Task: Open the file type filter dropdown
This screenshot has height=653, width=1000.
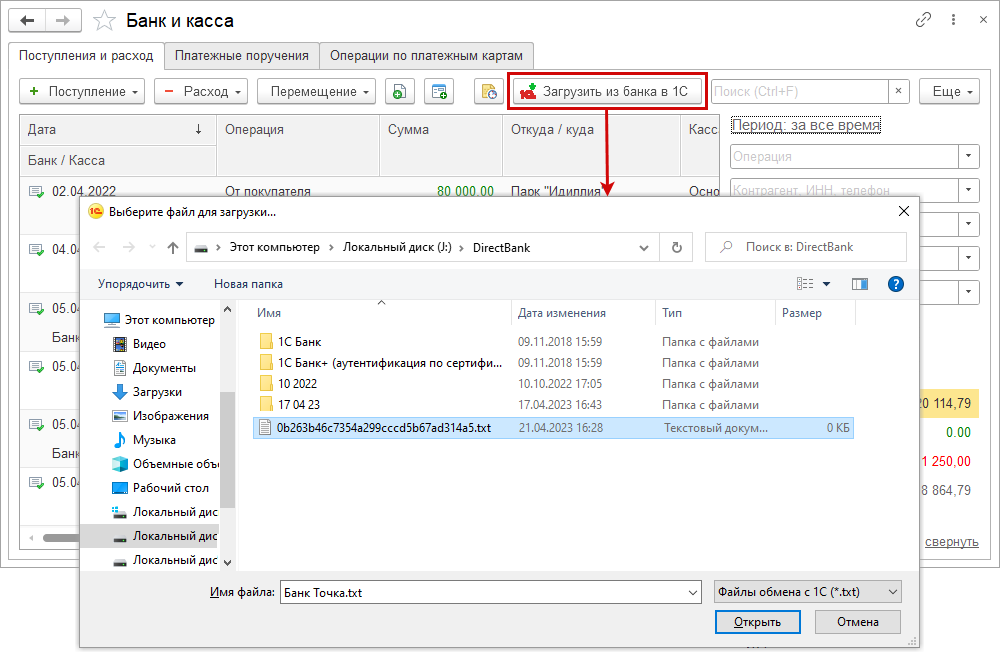Action: coord(809,592)
